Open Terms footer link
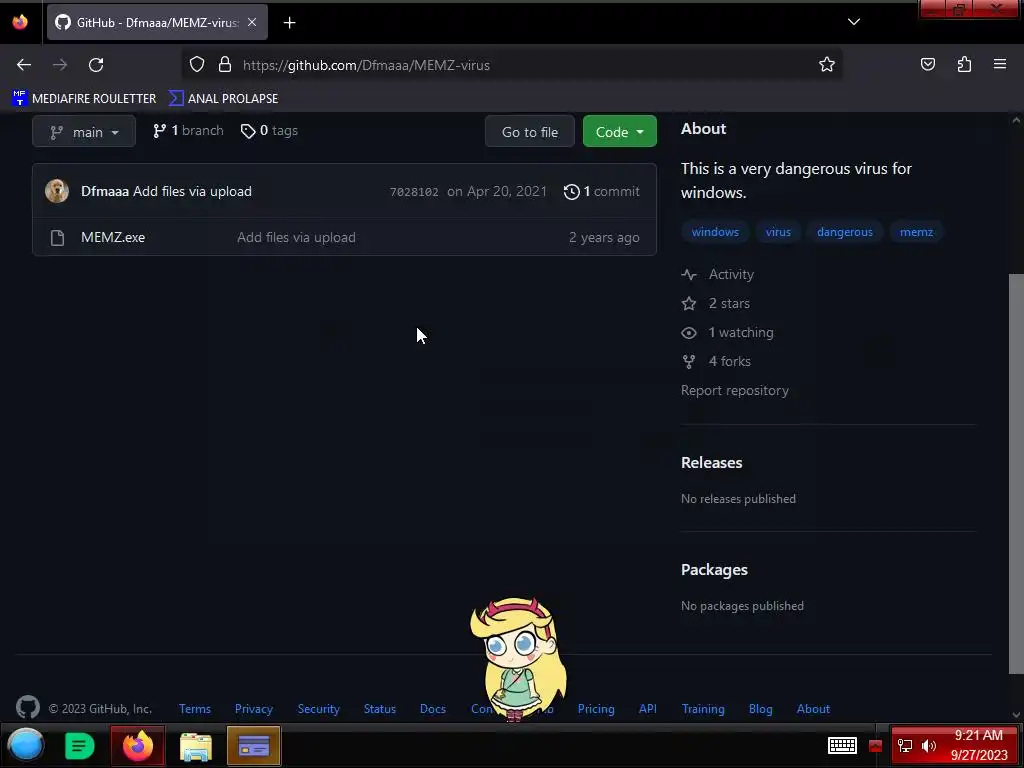1024x768 pixels. coord(195,709)
